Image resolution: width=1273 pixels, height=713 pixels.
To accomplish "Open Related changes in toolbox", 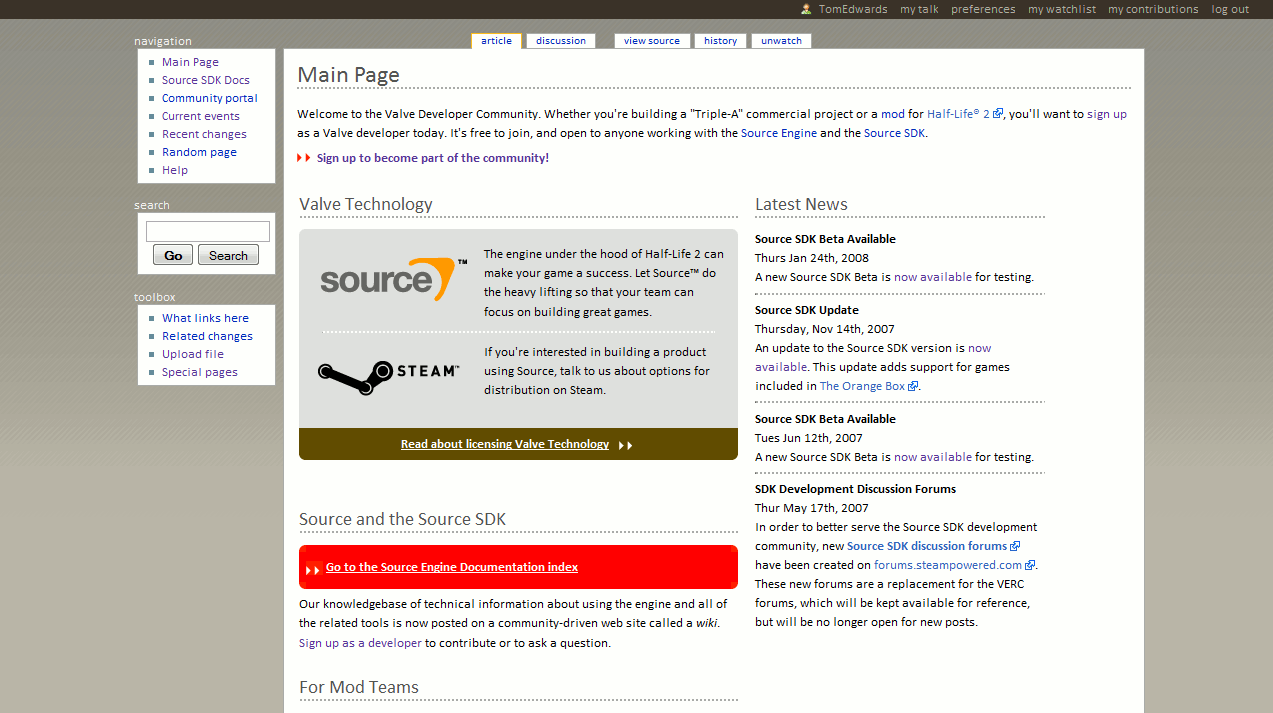I will click(207, 336).
